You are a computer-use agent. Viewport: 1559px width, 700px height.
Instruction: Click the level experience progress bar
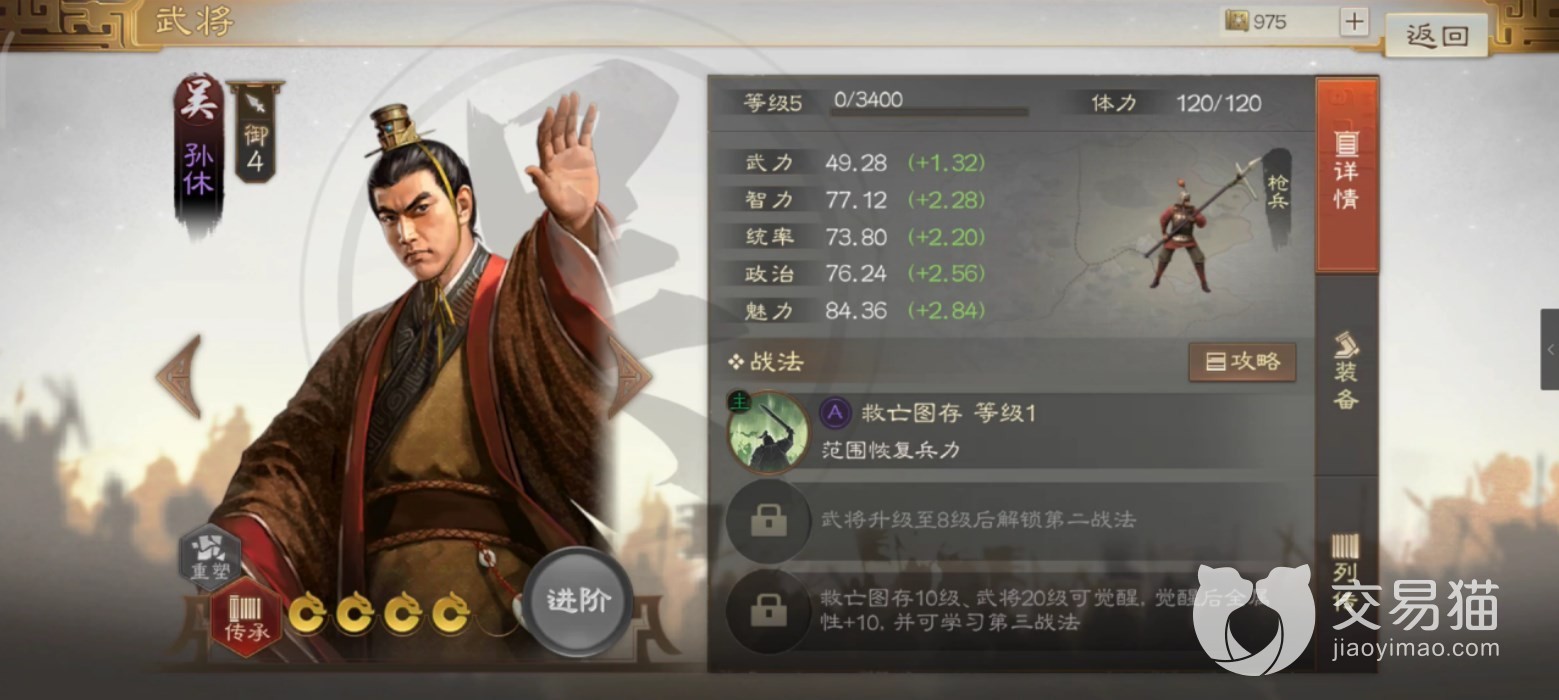928,112
